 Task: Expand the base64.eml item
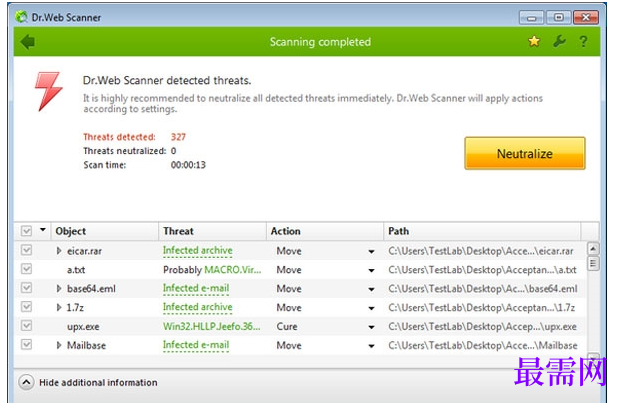tap(59, 288)
